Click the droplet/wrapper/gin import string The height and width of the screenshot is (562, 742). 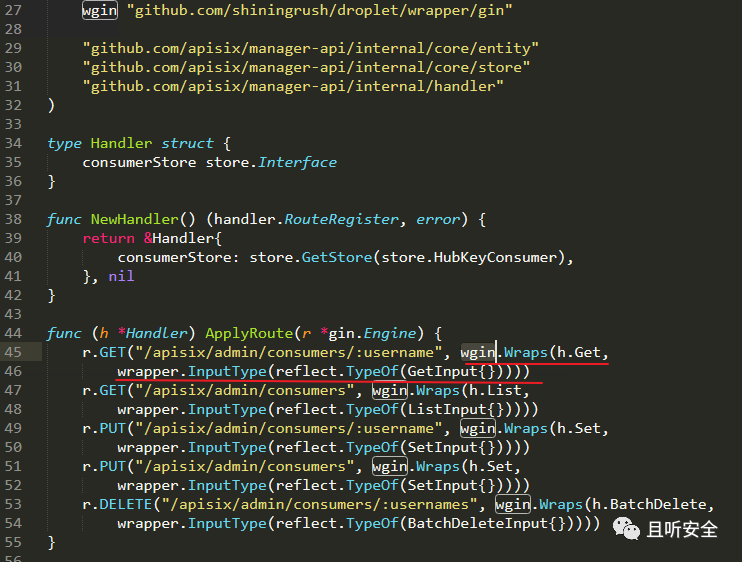coord(319,10)
